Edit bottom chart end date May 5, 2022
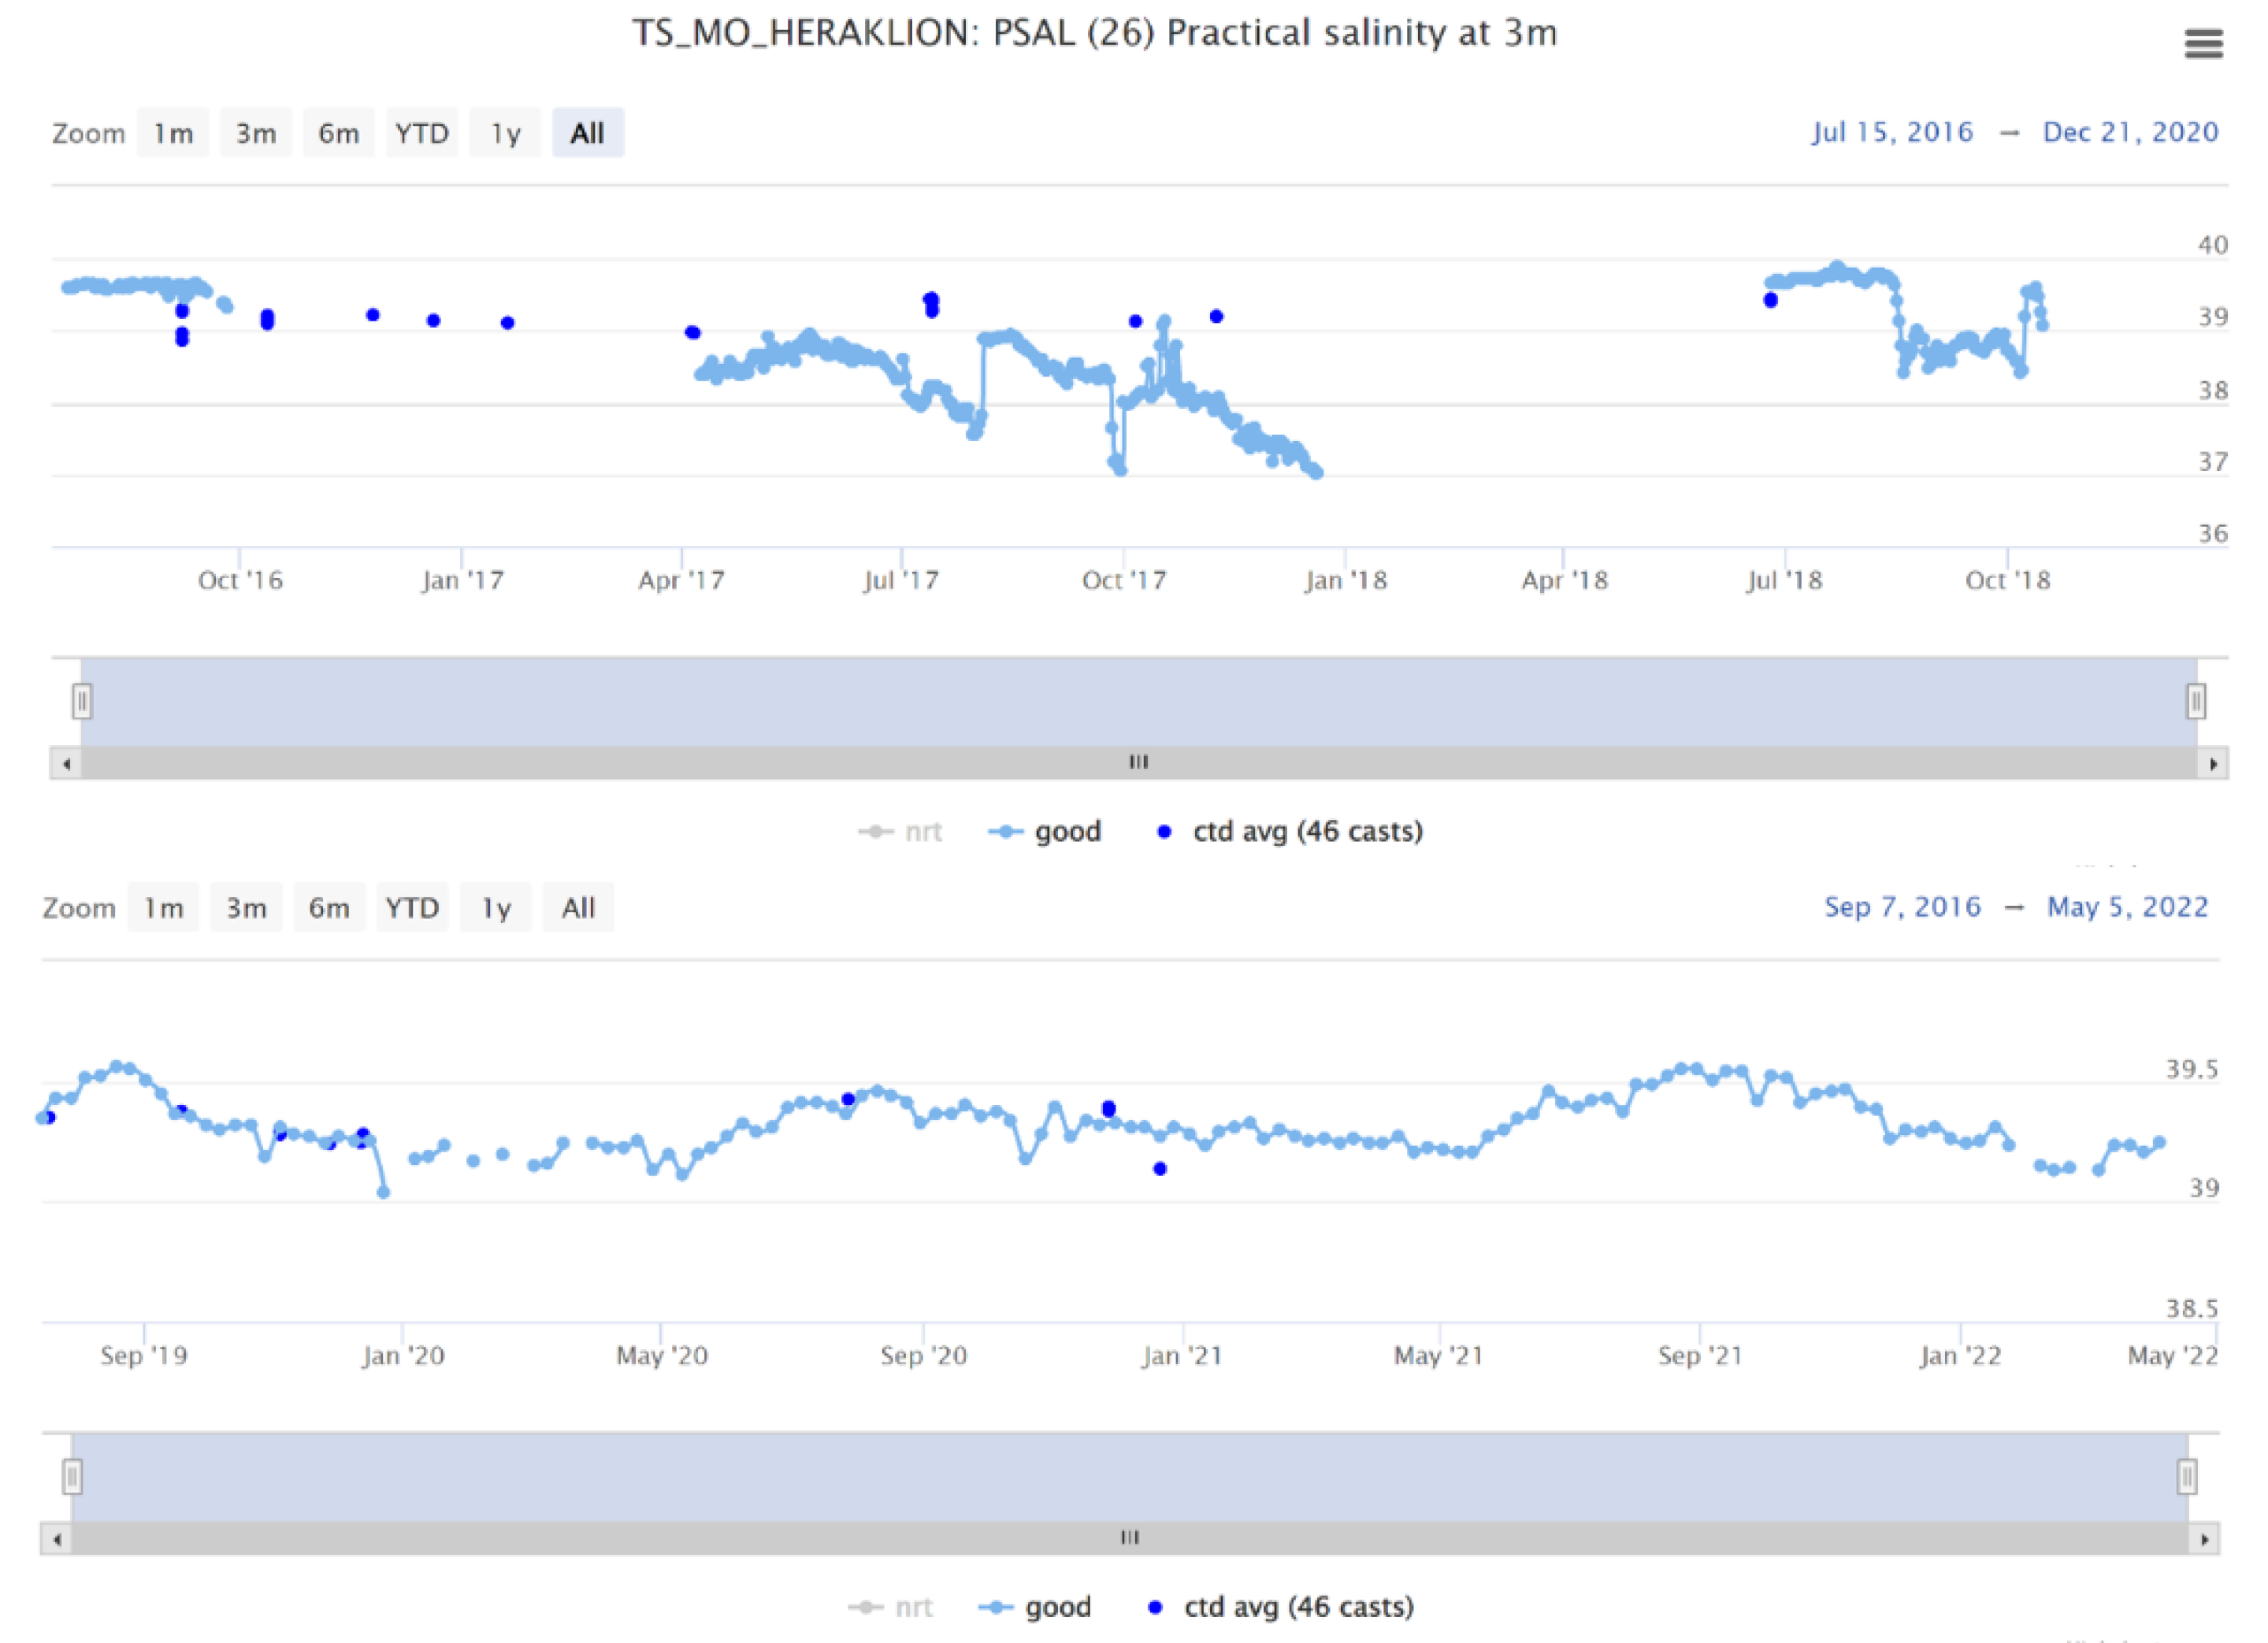This screenshot has width=2268, height=1643. [2127, 907]
